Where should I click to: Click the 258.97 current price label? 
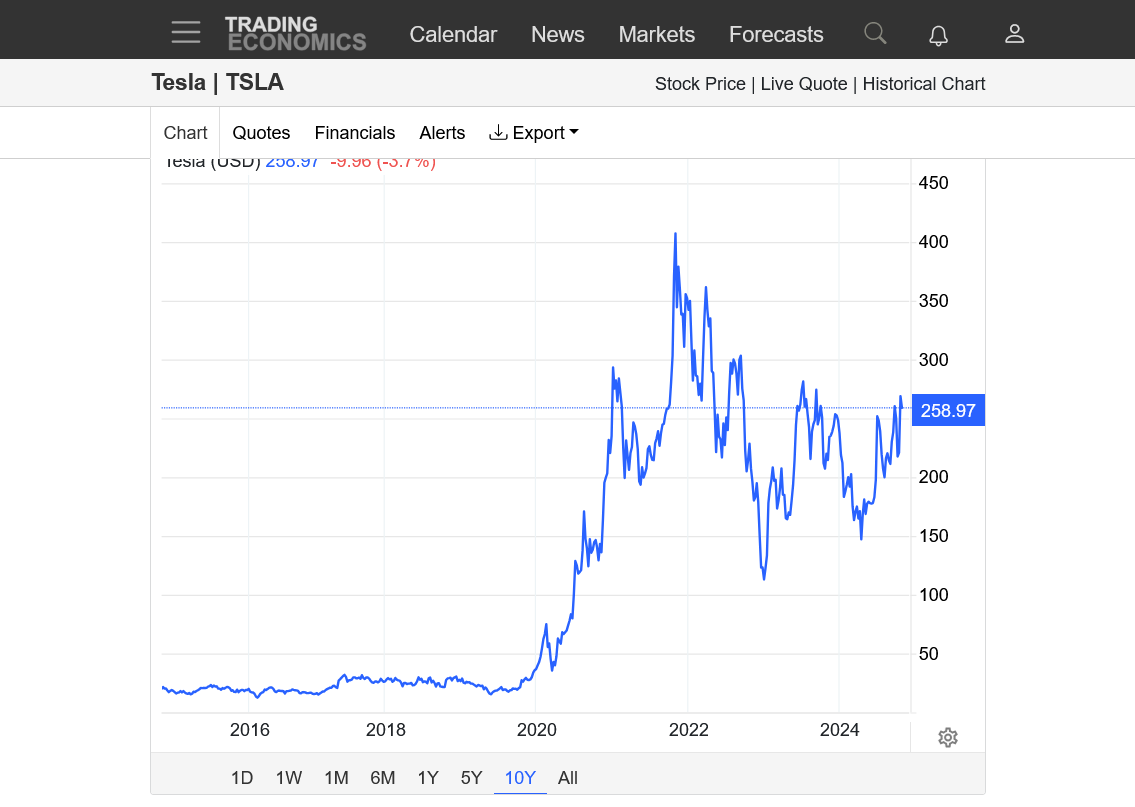click(x=948, y=410)
